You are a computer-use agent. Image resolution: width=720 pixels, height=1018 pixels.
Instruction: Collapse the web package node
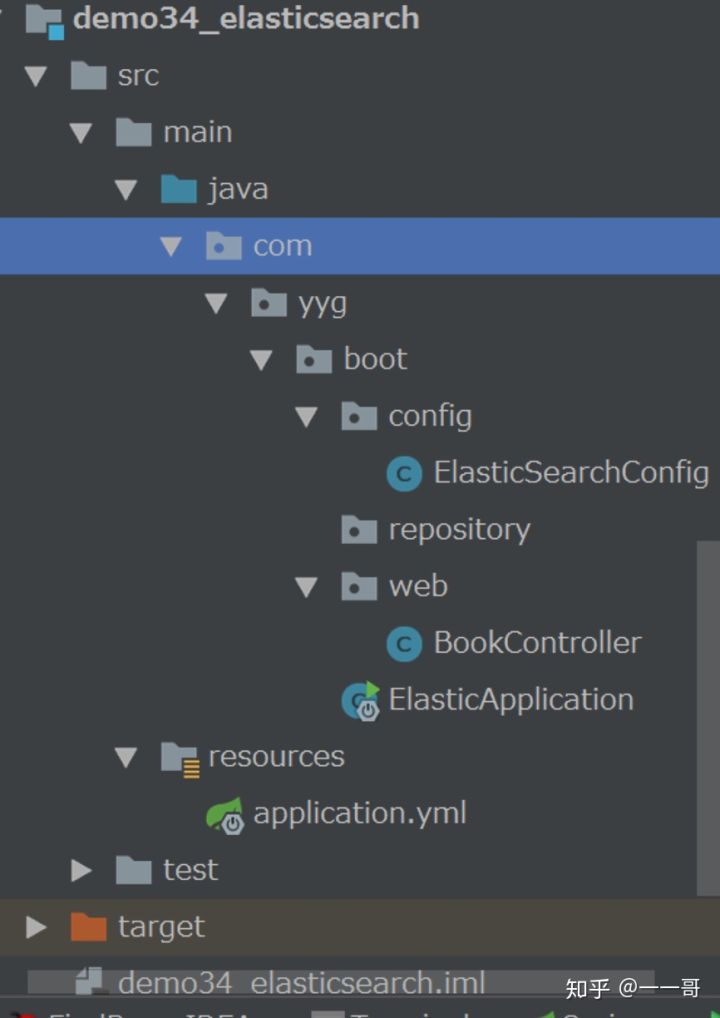(306, 587)
